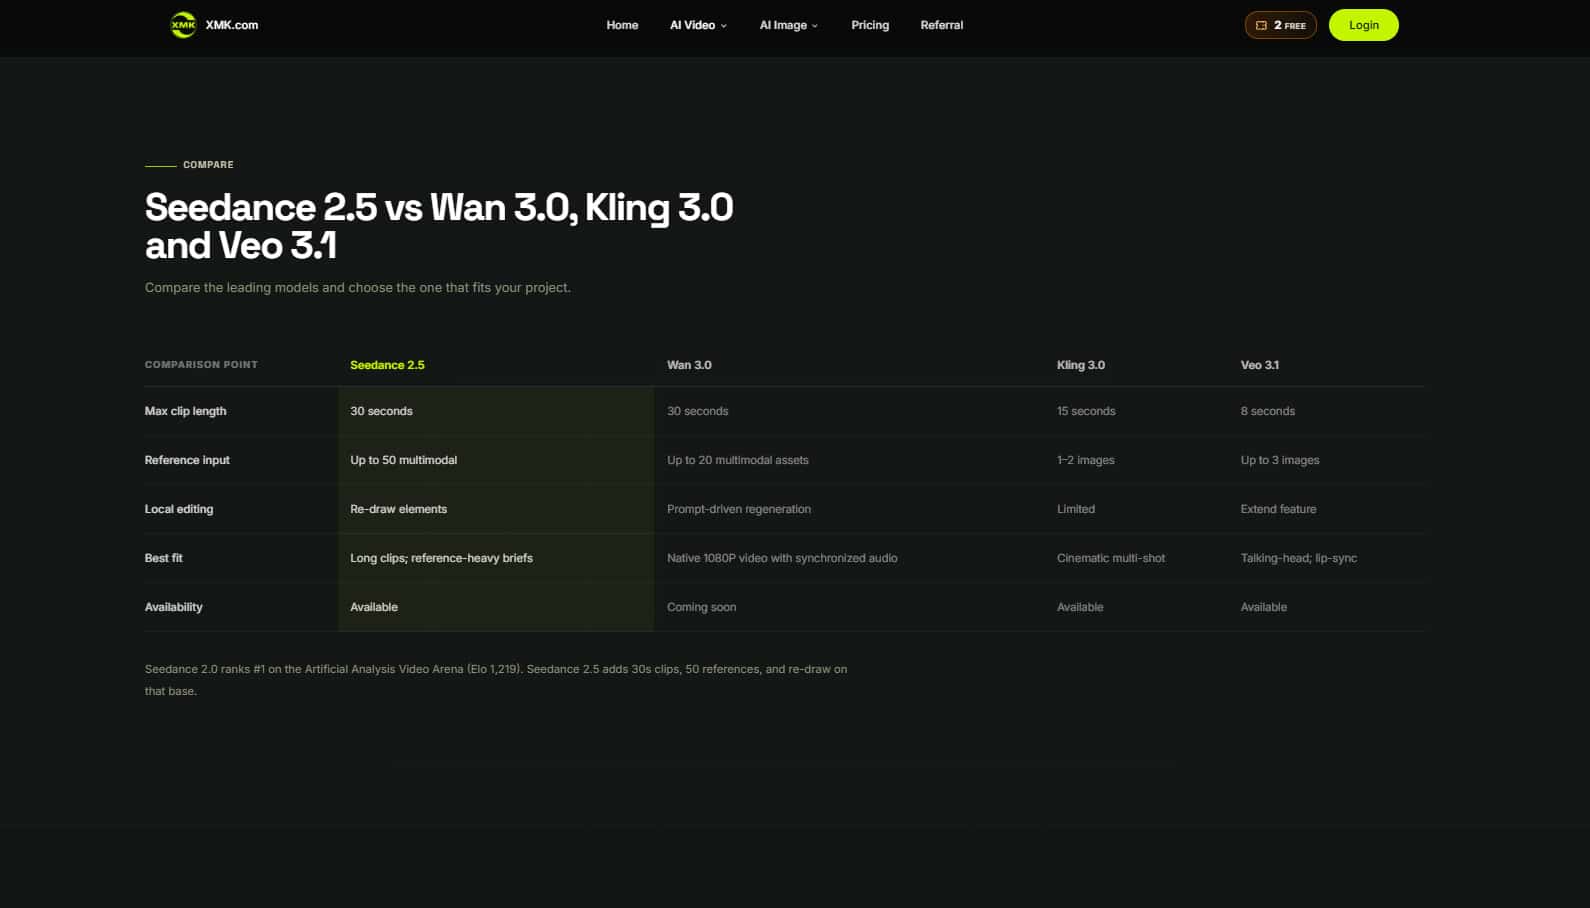Image resolution: width=1590 pixels, height=908 pixels.
Task: Expand the AI Image dropdown menu
Action: pyautogui.click(x=789, y=25)
